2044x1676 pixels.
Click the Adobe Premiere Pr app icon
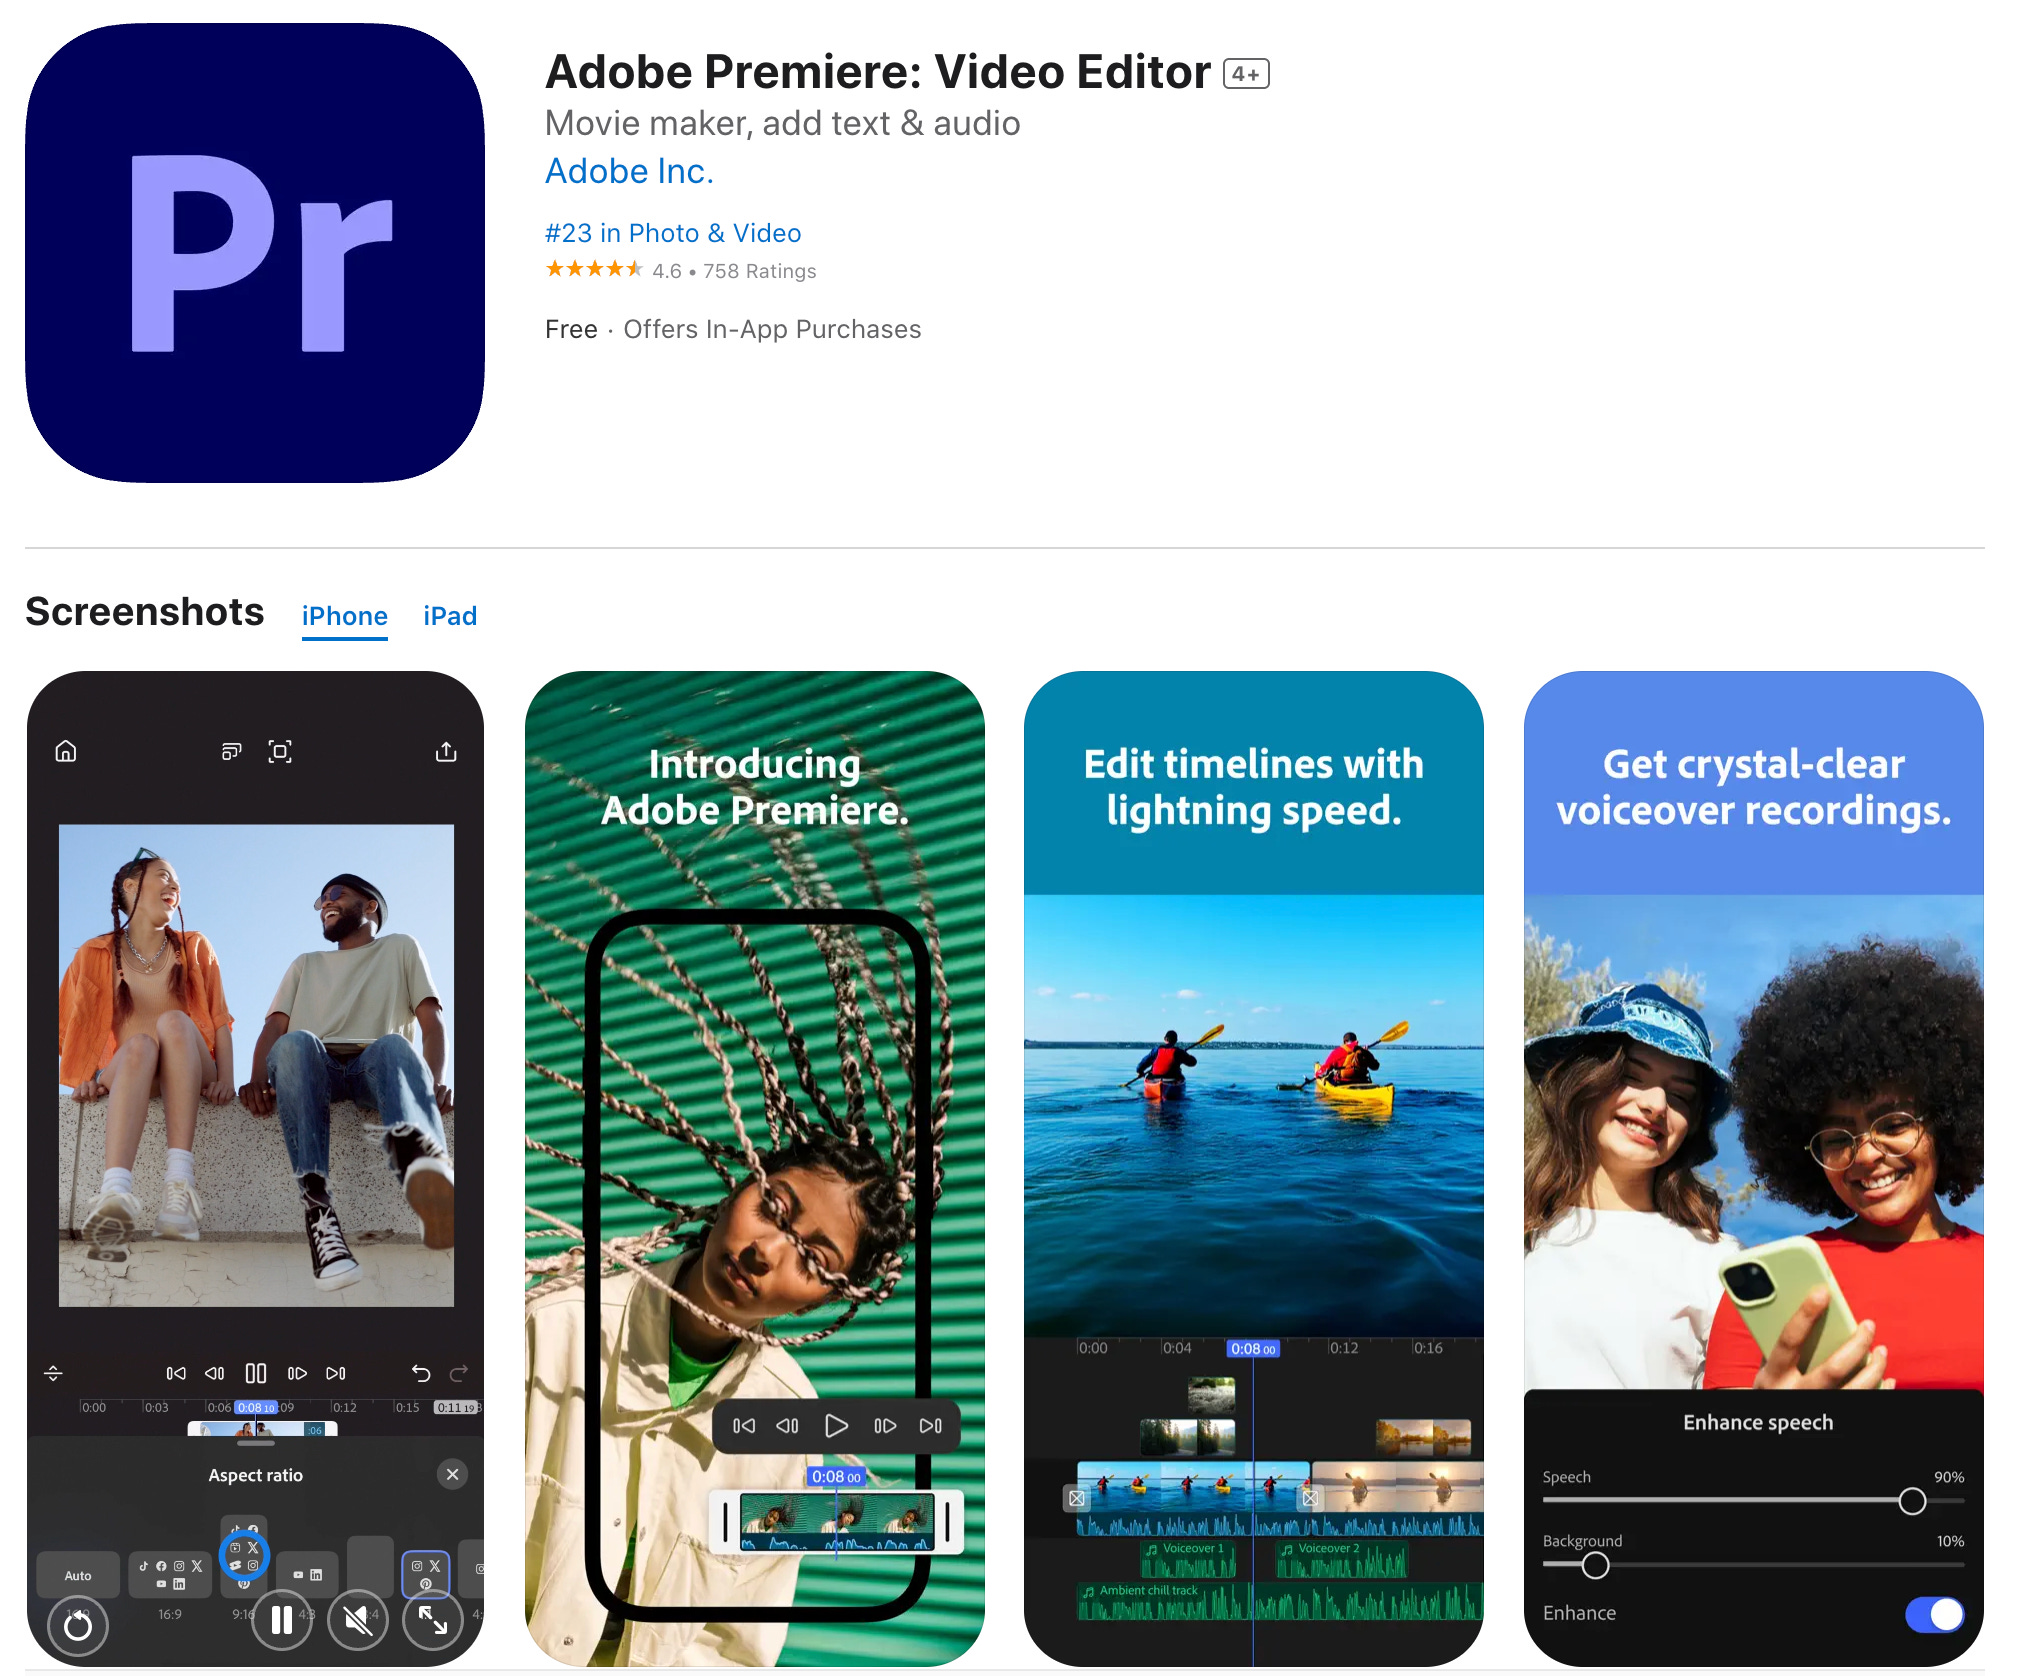pos(255,253)
